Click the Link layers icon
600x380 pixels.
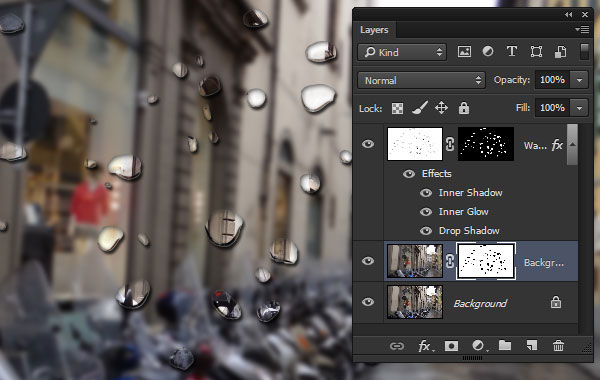tap(397, 346)
